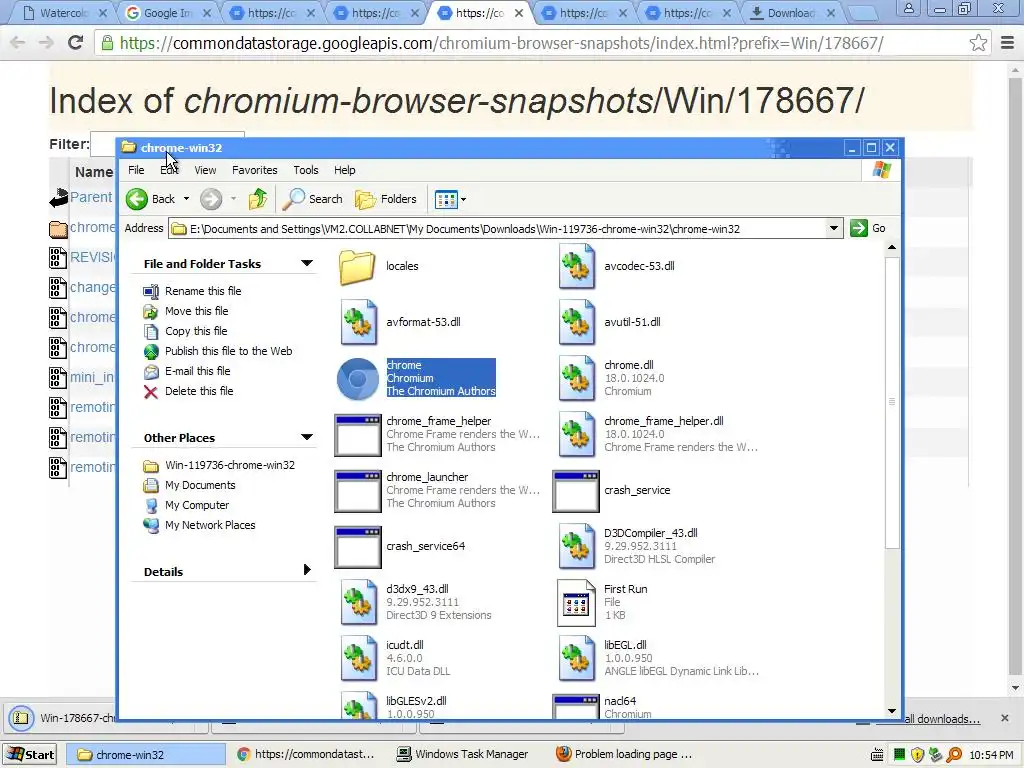Click the Explorer file list scrollbar up arrow
The image size is (1024, 768).
pyautogui.click(x=892, y=248)
